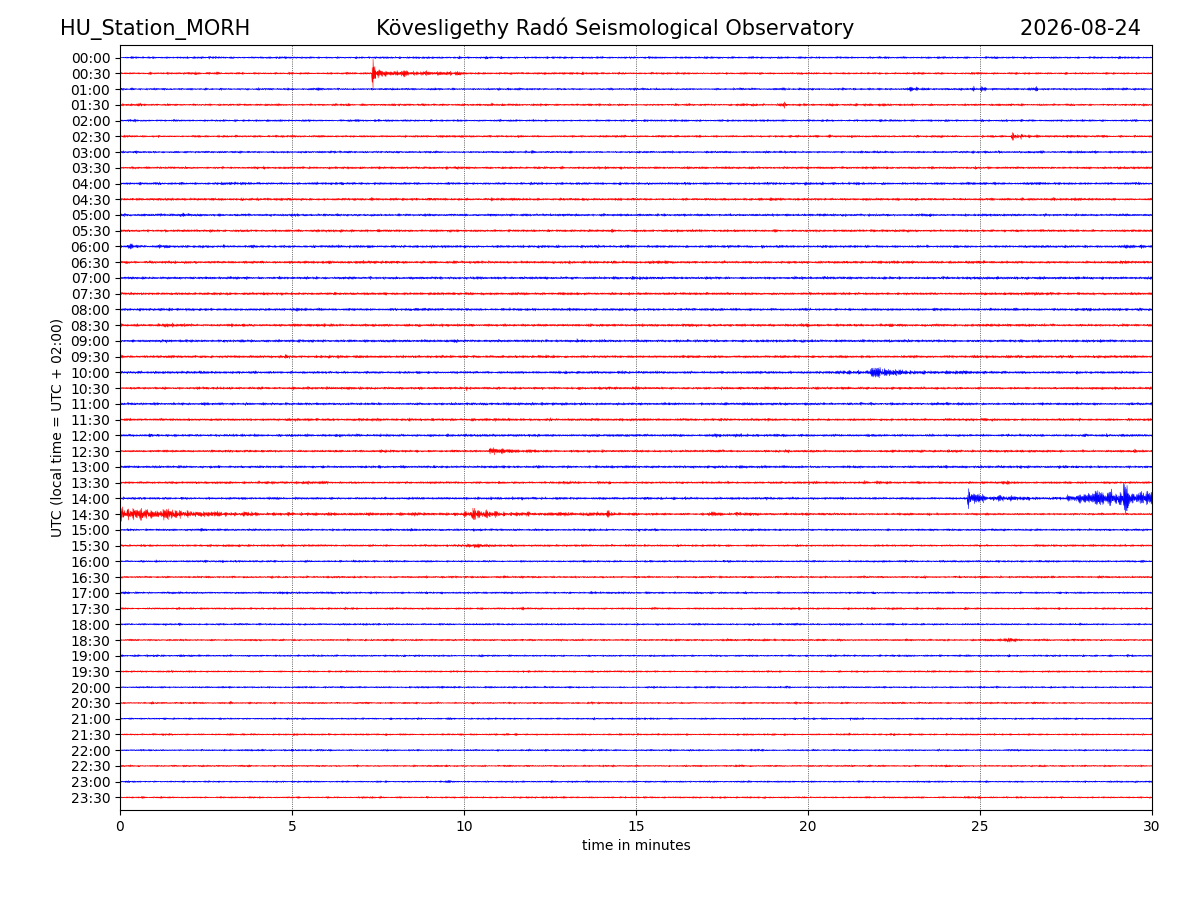Click the UTC local time y-axis label

(x=57, y=428)
